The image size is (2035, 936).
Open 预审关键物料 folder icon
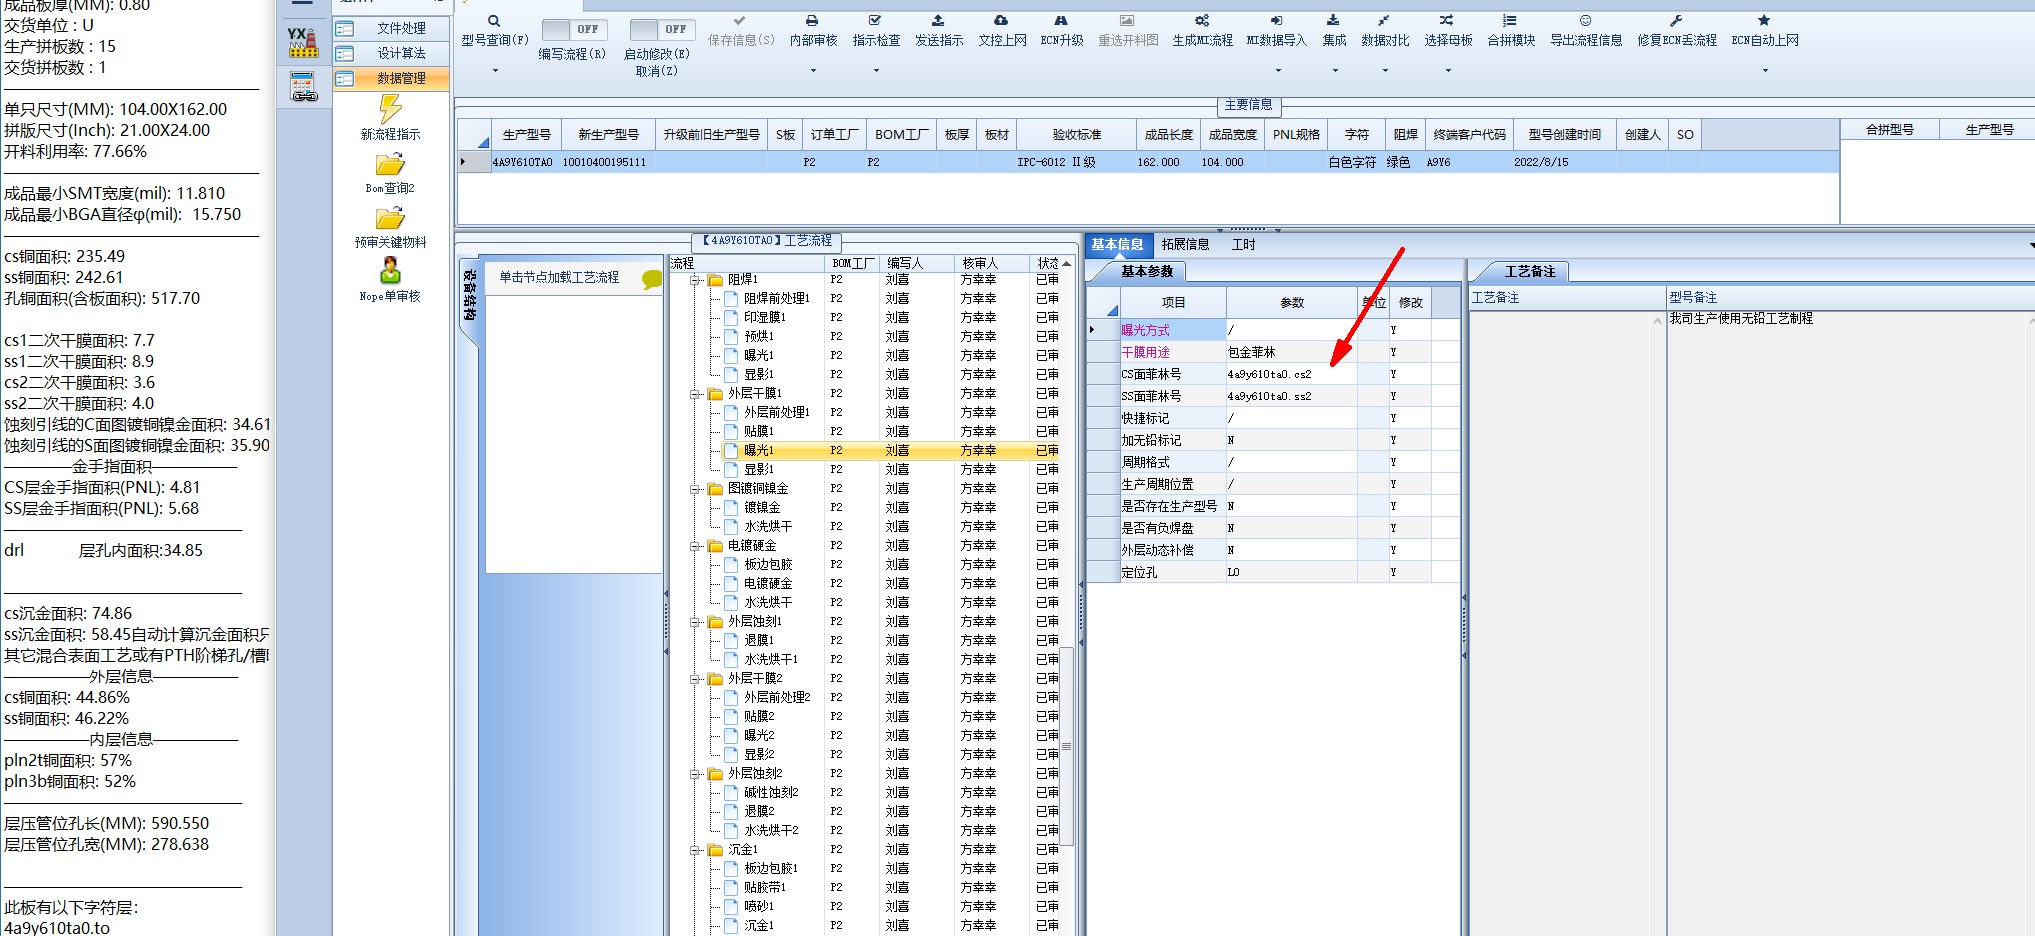point(390,219)
